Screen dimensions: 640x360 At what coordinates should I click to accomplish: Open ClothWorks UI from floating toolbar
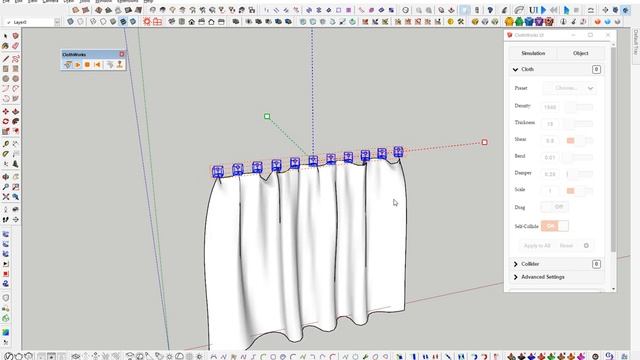pos(67,65)
